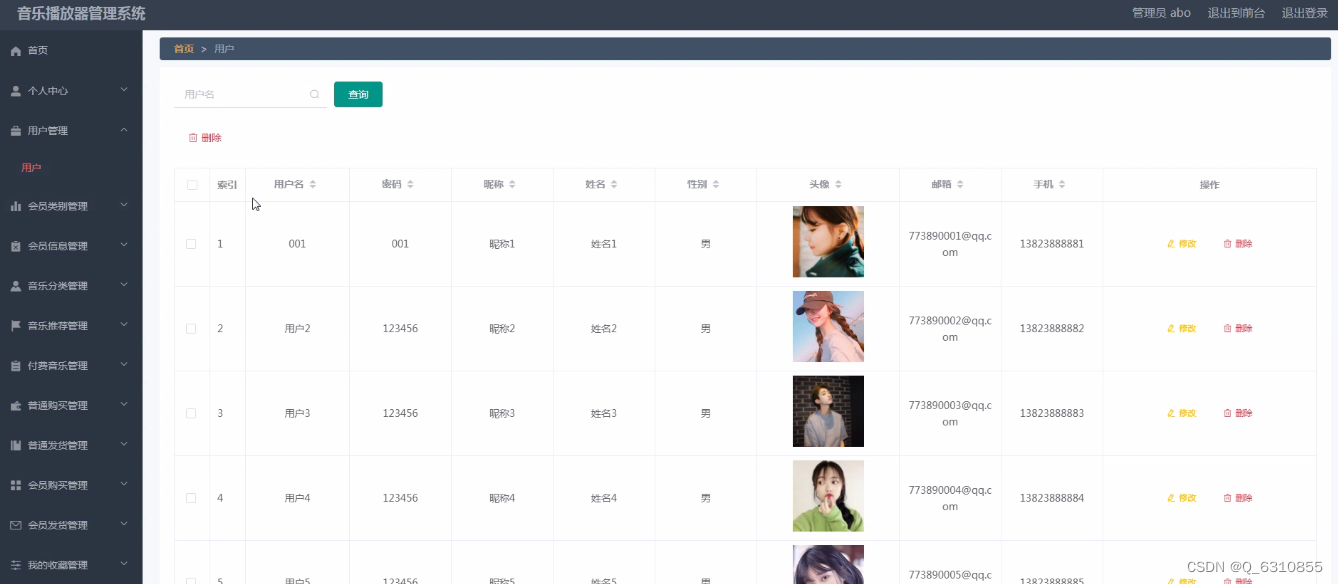Sort the table by 性别 column arrows
1338x584 pixels.
tap(716, 185)
